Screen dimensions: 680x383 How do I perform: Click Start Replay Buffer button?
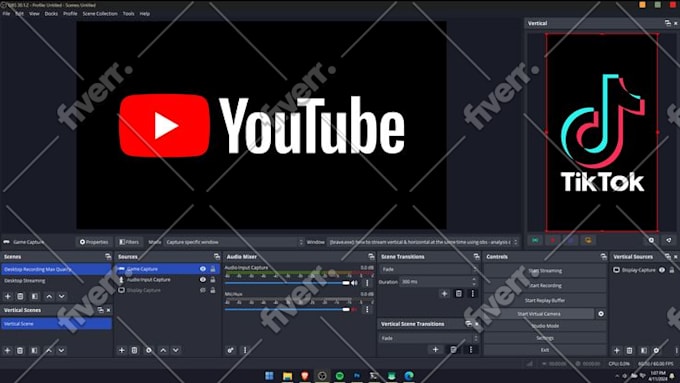click(x=545, y=300)
